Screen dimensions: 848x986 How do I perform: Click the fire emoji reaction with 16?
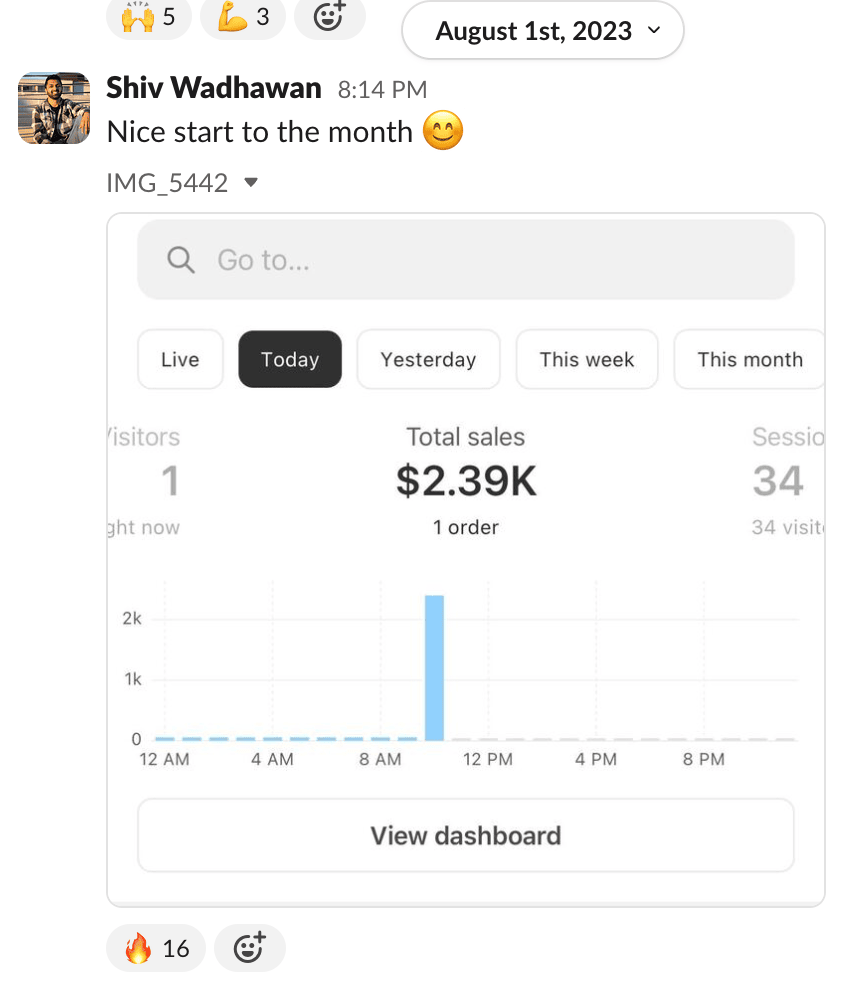156,948
